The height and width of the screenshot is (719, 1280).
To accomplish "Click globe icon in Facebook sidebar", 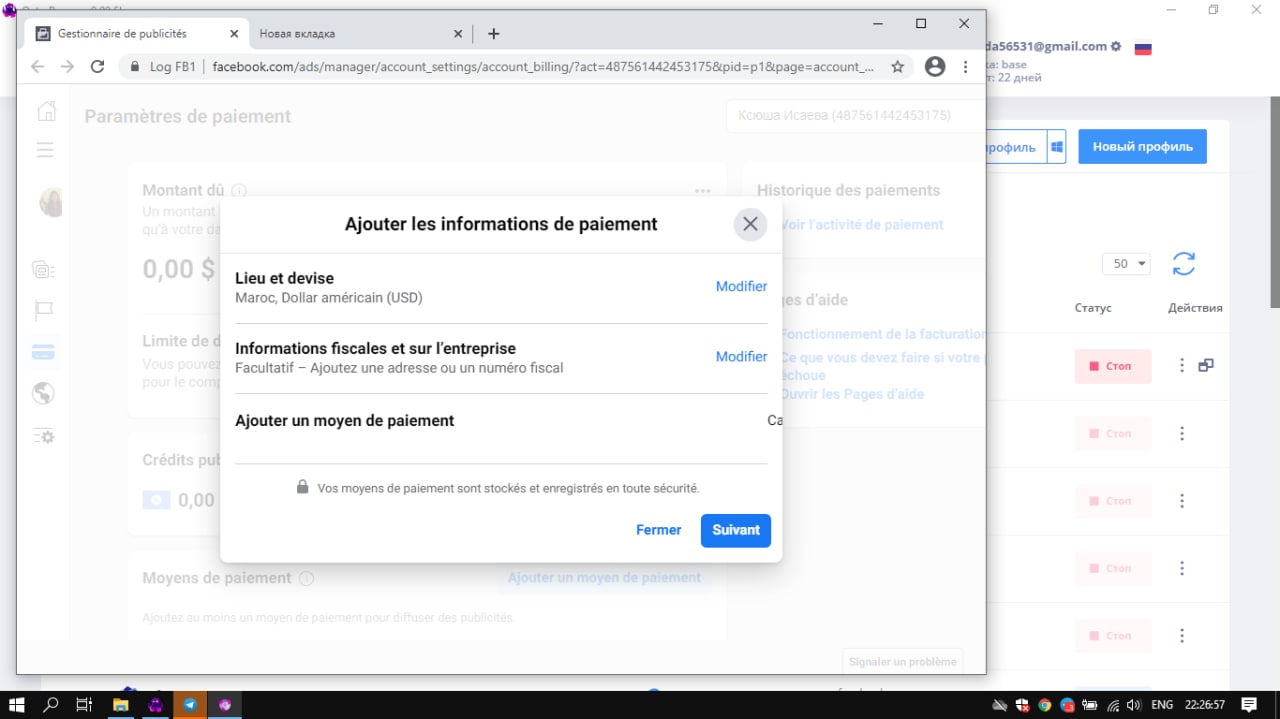I will click(x=43, y=394).
